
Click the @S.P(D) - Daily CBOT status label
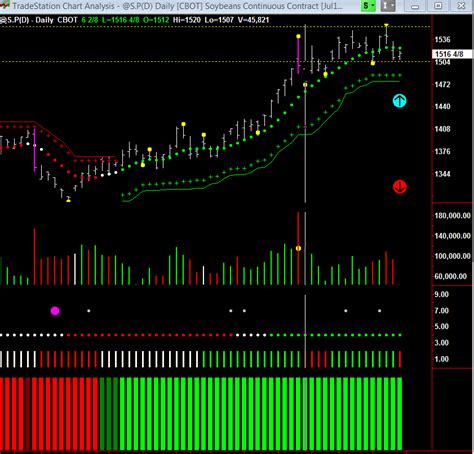(39, 20)
